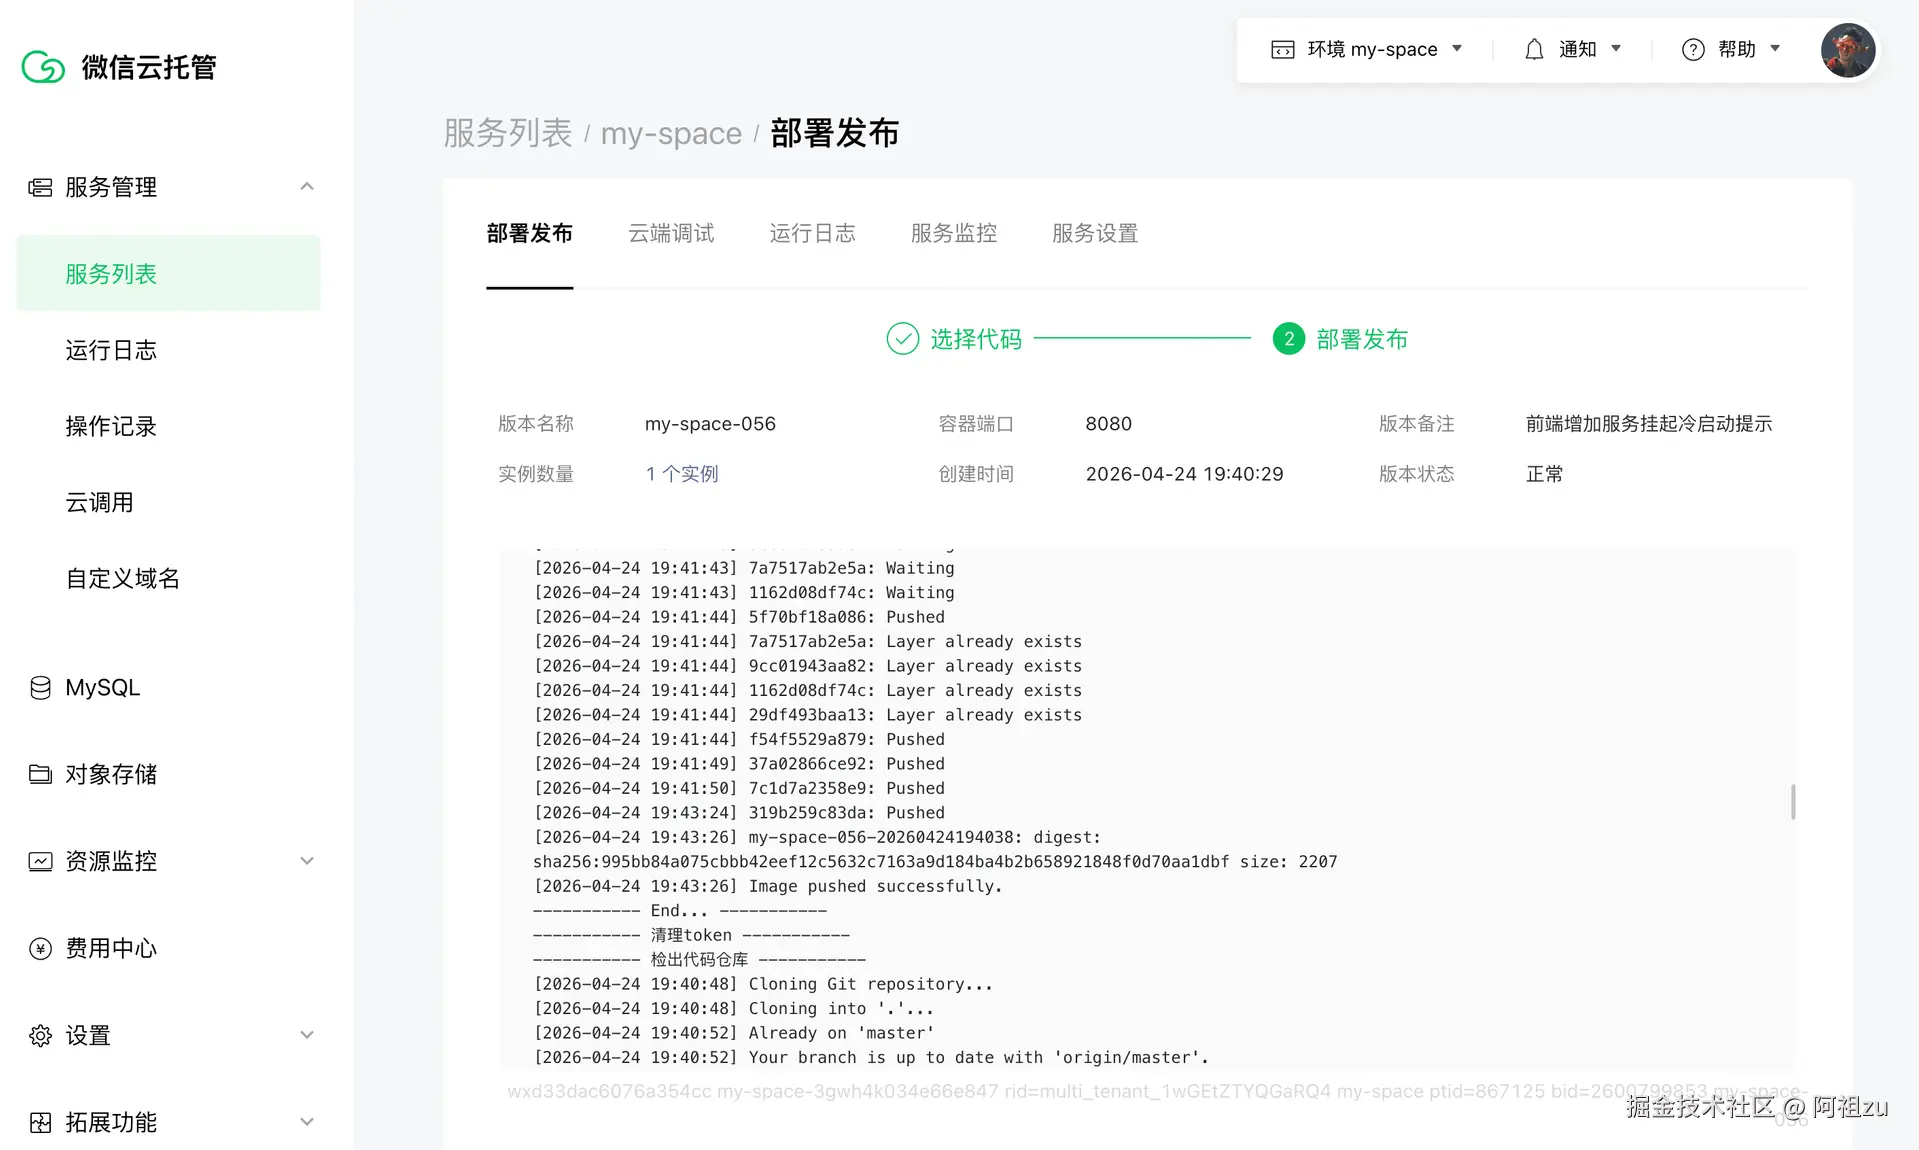Click the environment monitor icon beside my-space
This screenshot has height=1150, width=1919.
point(1281,48)
